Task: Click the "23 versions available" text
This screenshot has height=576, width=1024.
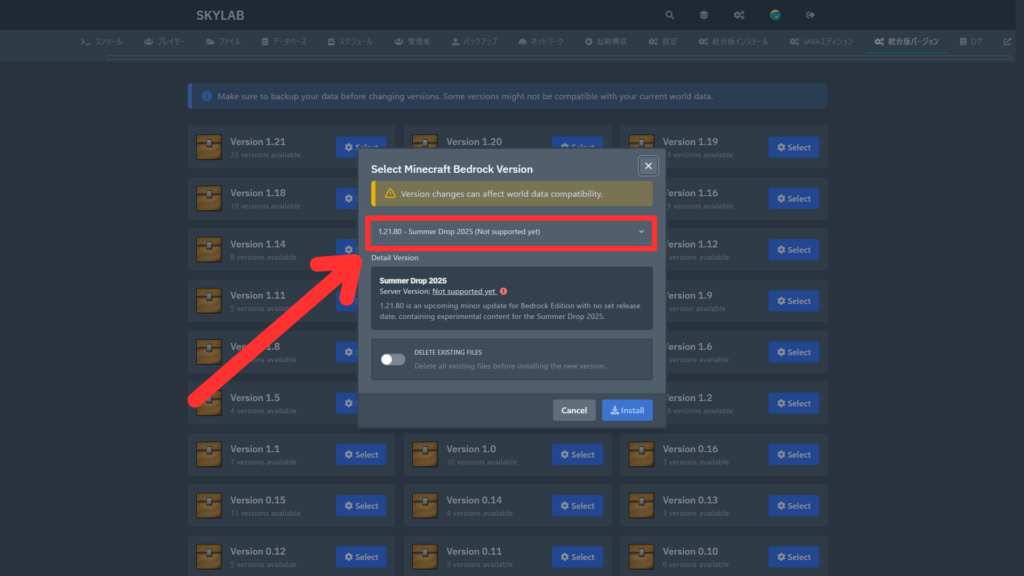Action: (x=265, y=155)
